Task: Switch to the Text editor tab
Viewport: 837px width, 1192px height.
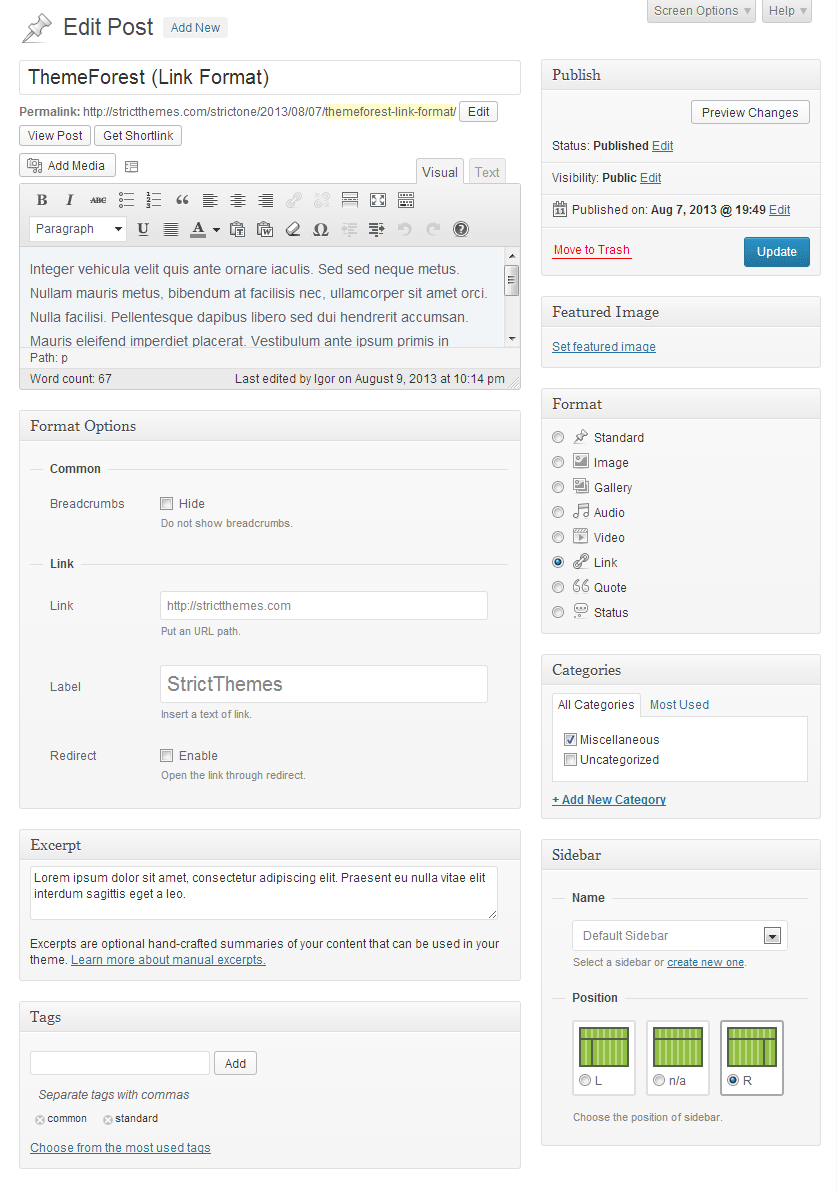Action: [x=487, y=172]
